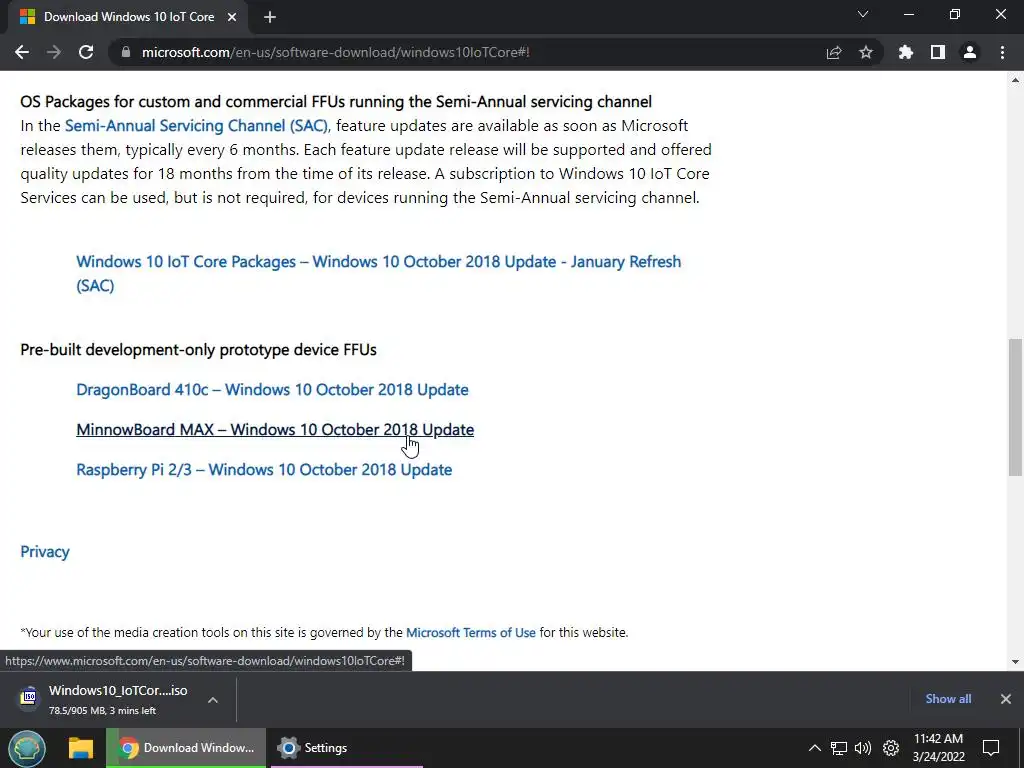Open Chrome three-dot menu
The height and width of the screenshot is (768, 1024).
[1002, 52]
